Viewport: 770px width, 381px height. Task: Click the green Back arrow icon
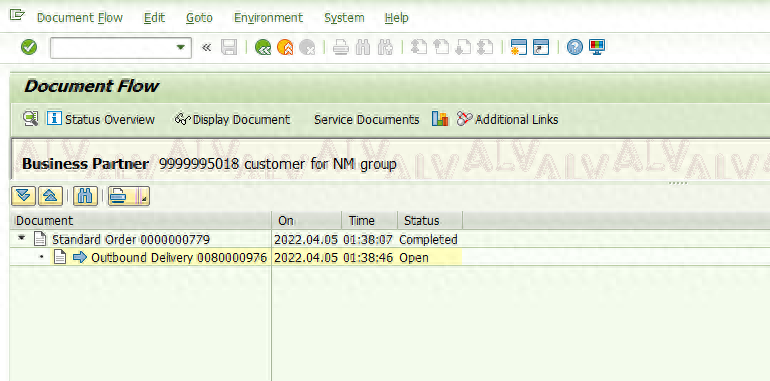tap(263, 47)
